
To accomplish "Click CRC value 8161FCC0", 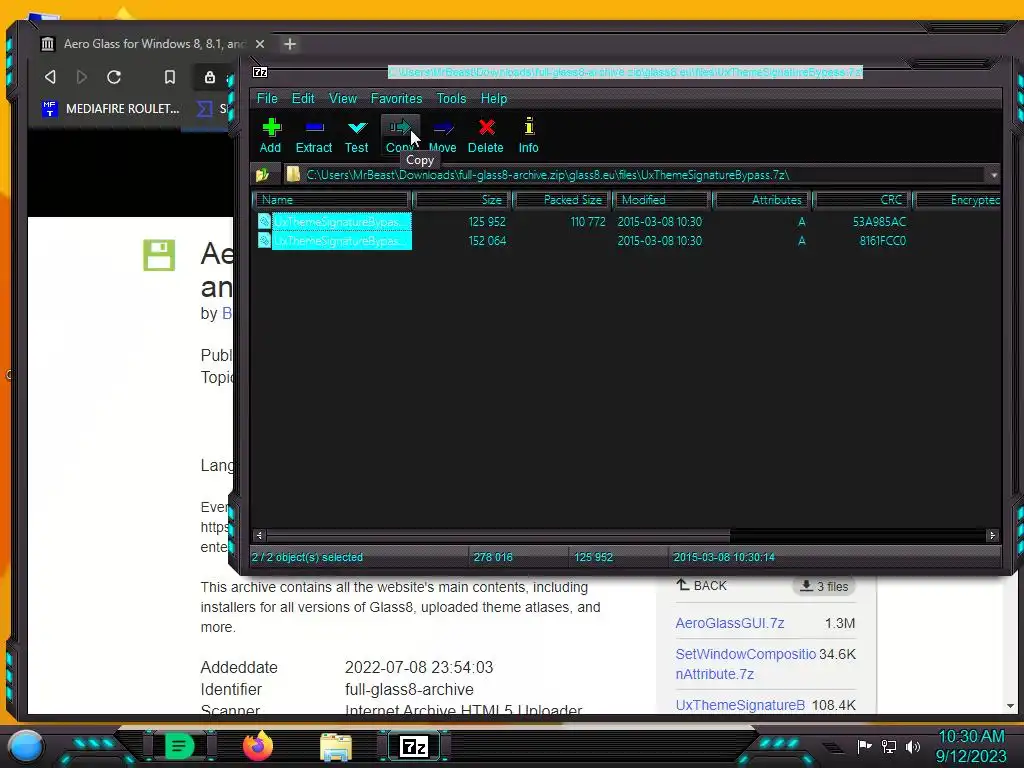I will (882, 241).
